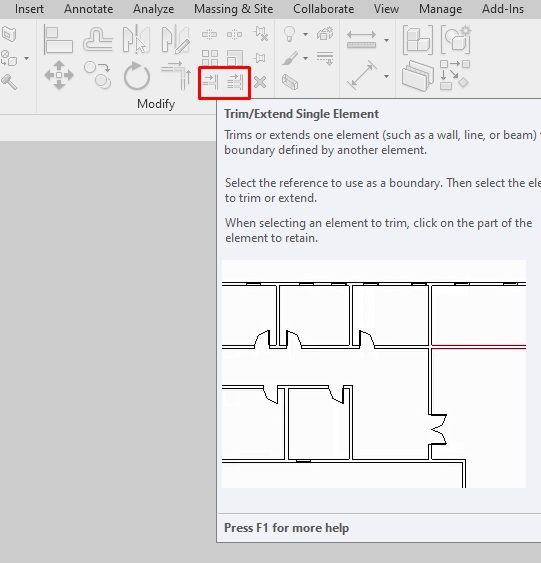This screenshot has height=563, width=541.
Task: Select the Offset tool
Action: point(97,40)
